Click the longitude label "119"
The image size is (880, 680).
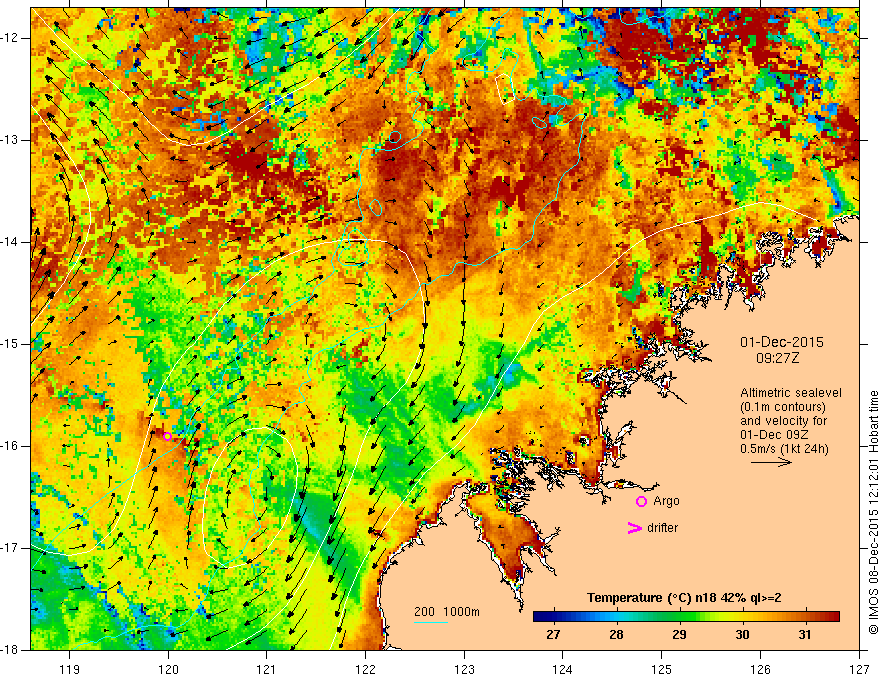click(70, 670)
